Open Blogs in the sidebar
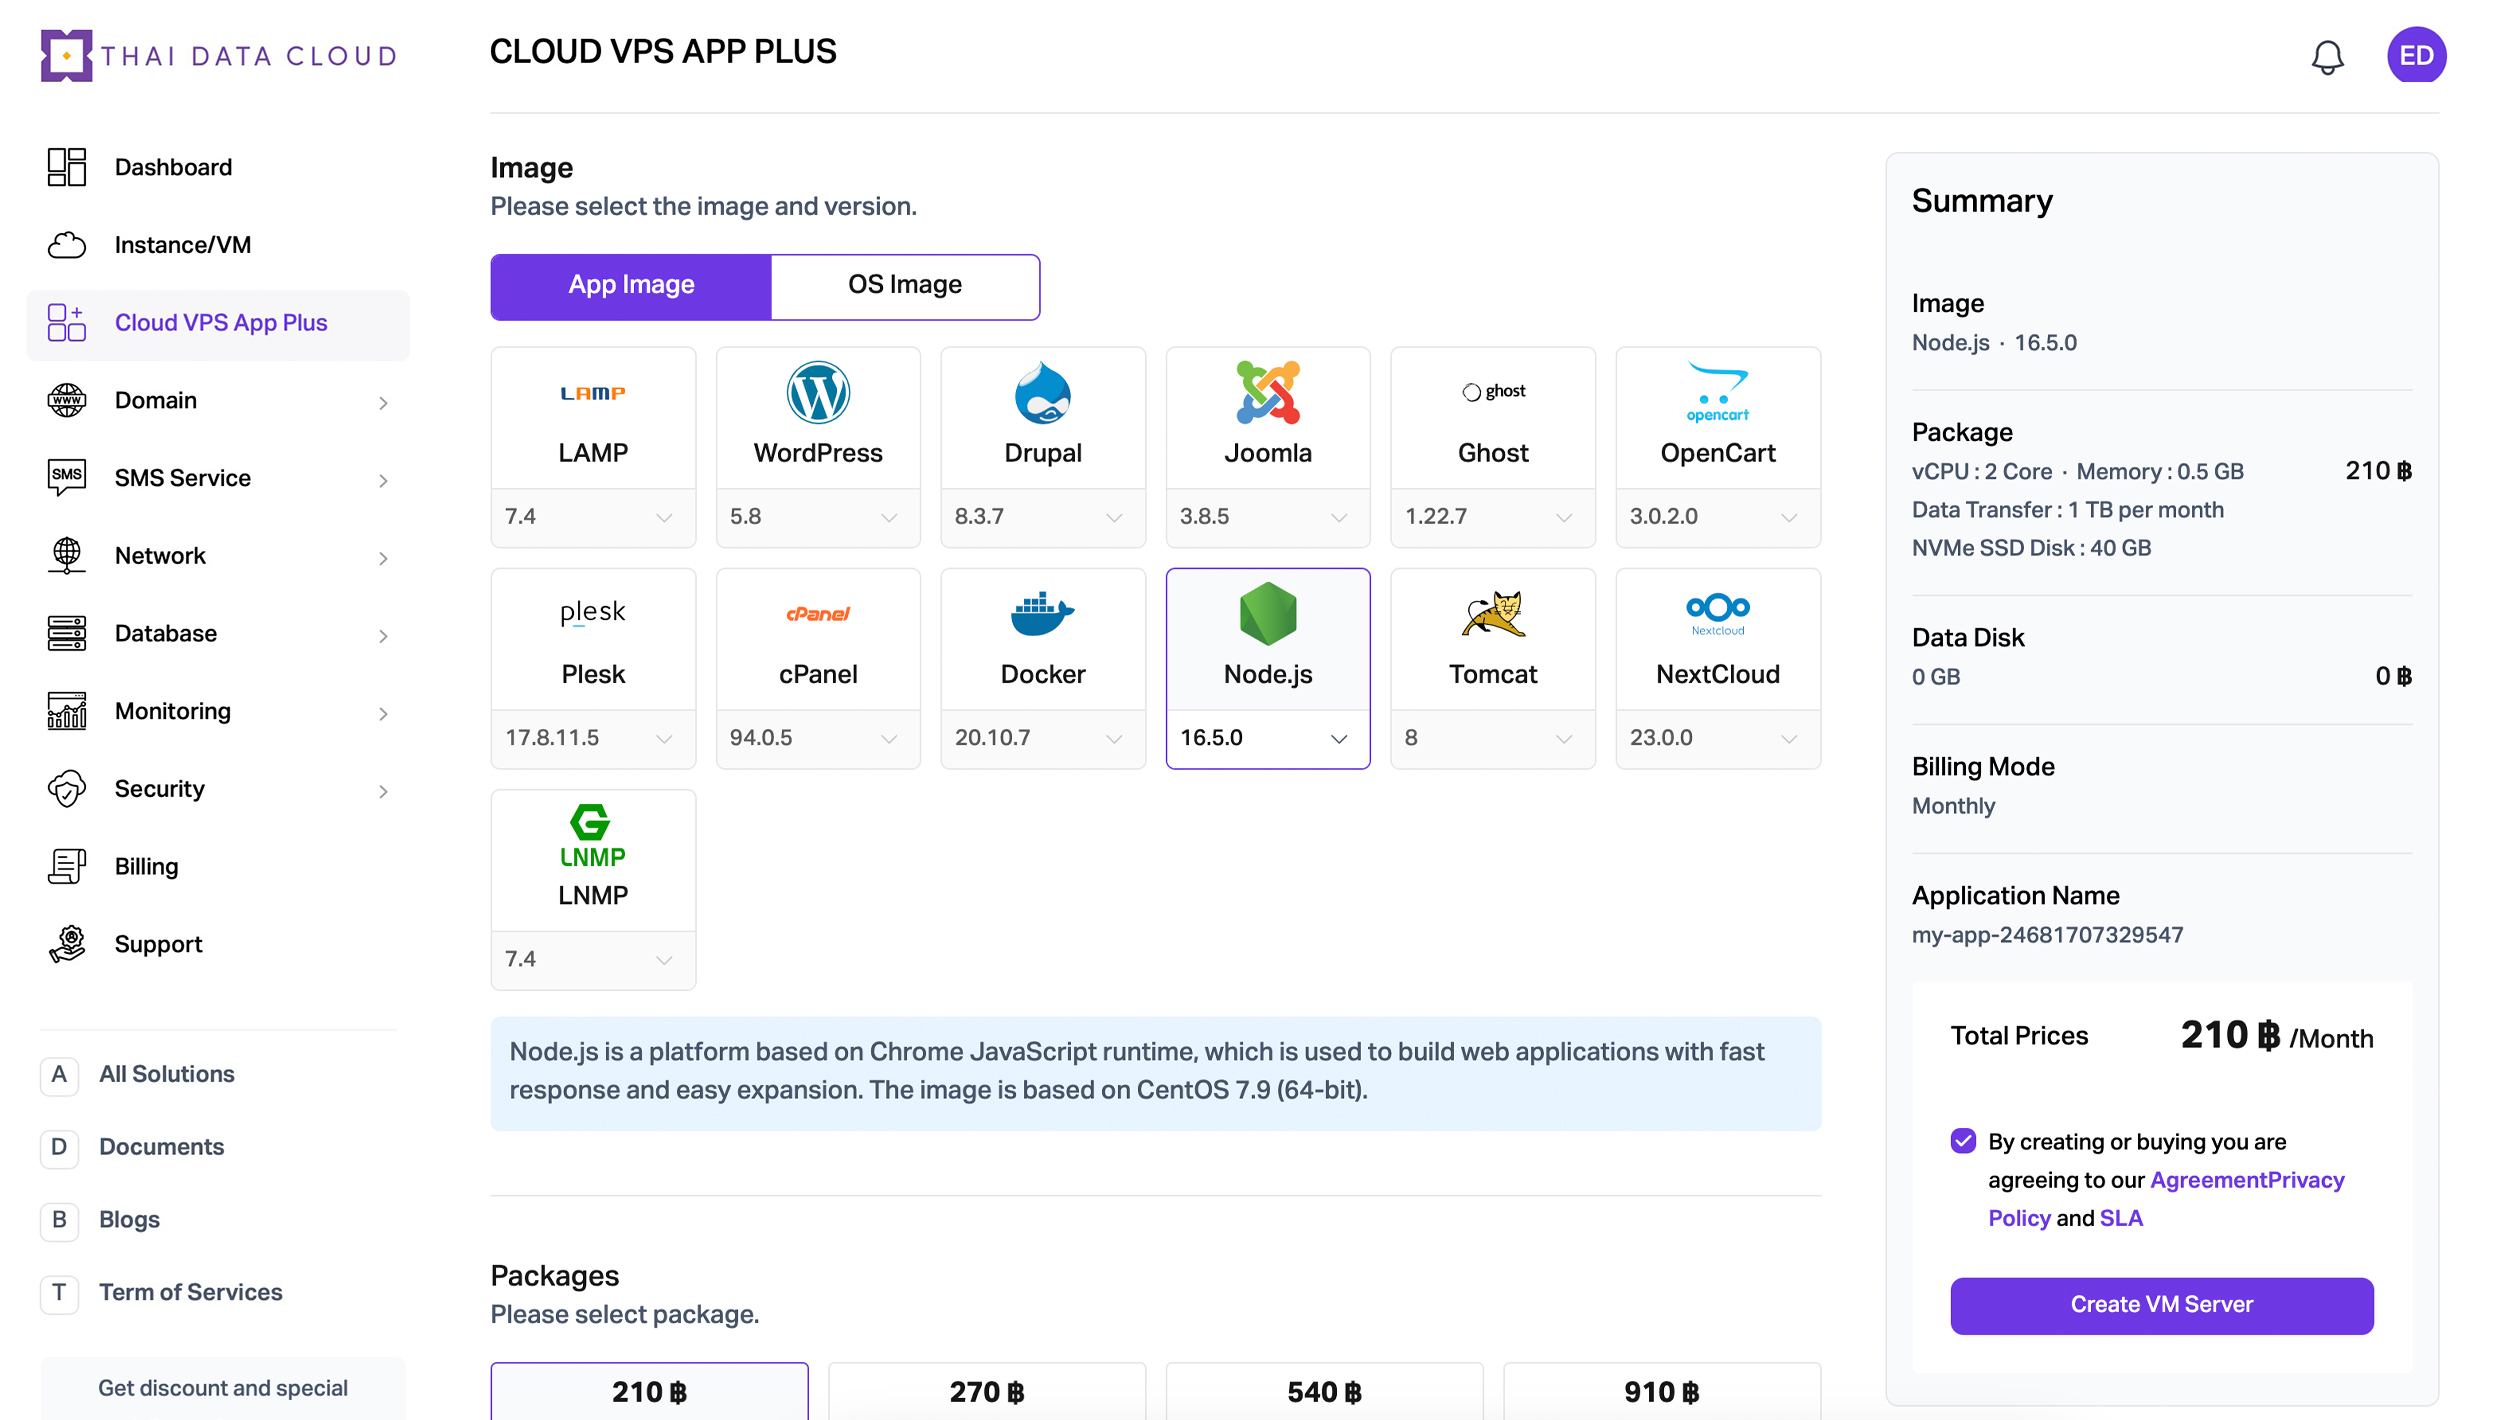Image resolution: width=2500 pixels, height=1420 pixels. point(100,1220)
